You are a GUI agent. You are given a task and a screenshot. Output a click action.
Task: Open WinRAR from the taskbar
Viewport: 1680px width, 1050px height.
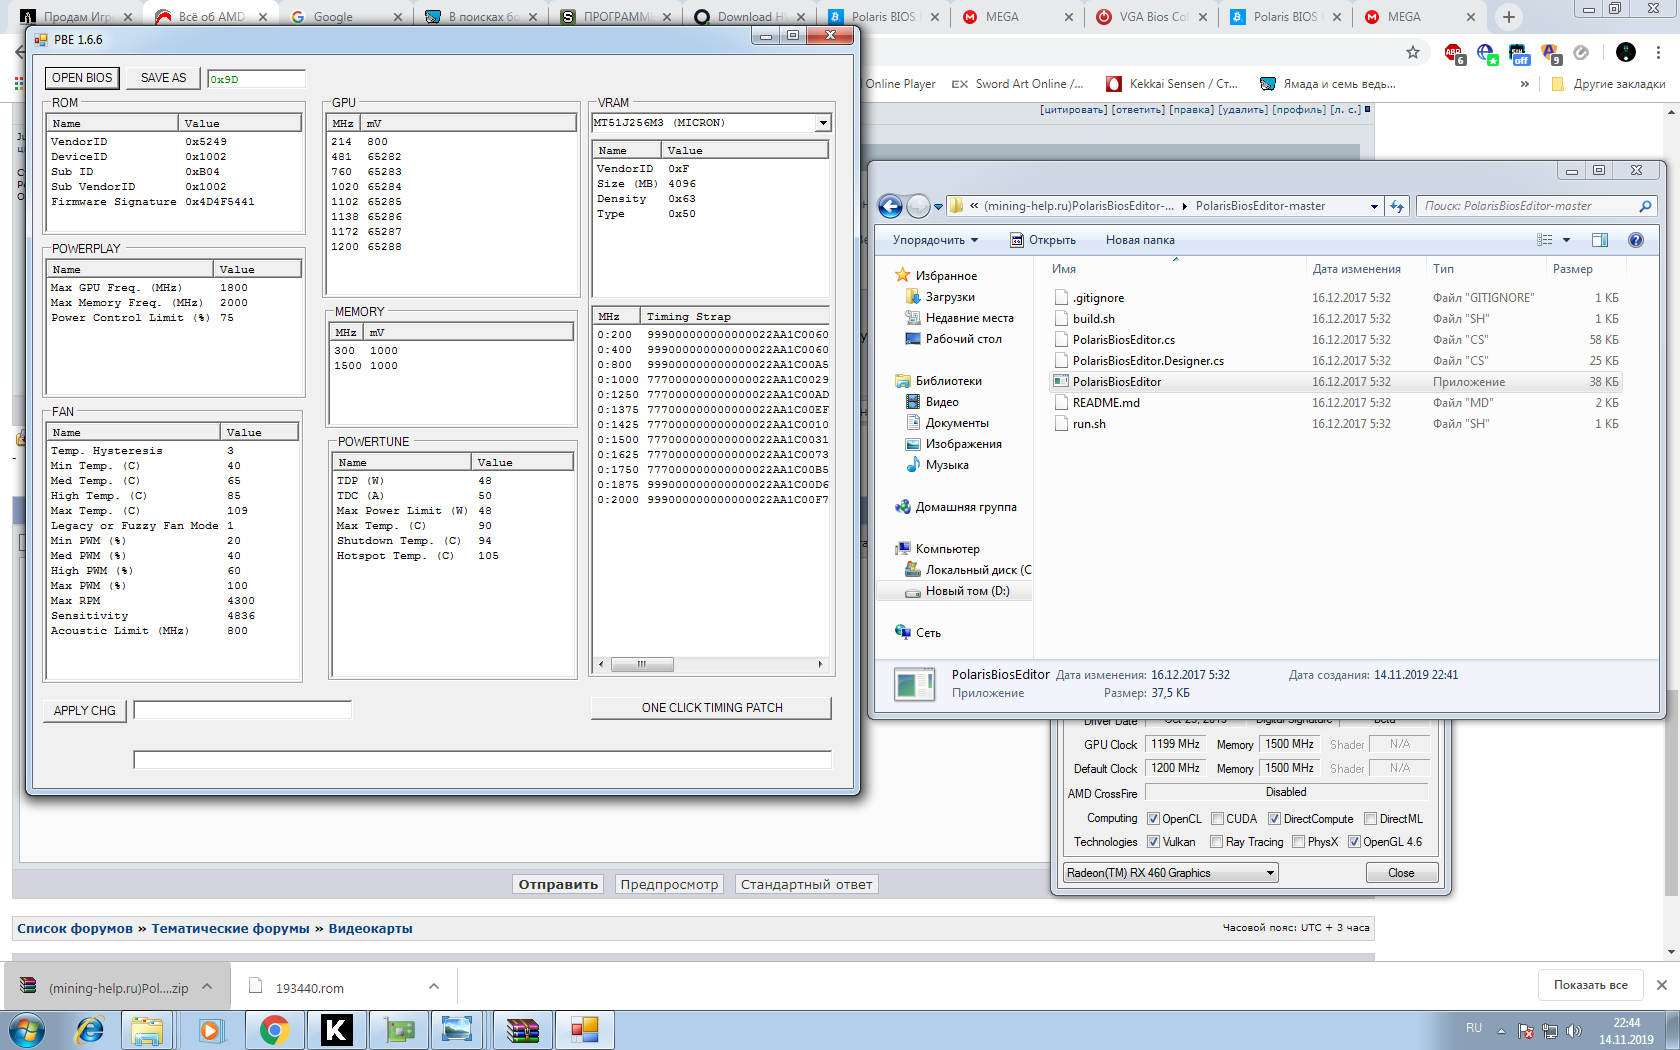click(522, 1030)
